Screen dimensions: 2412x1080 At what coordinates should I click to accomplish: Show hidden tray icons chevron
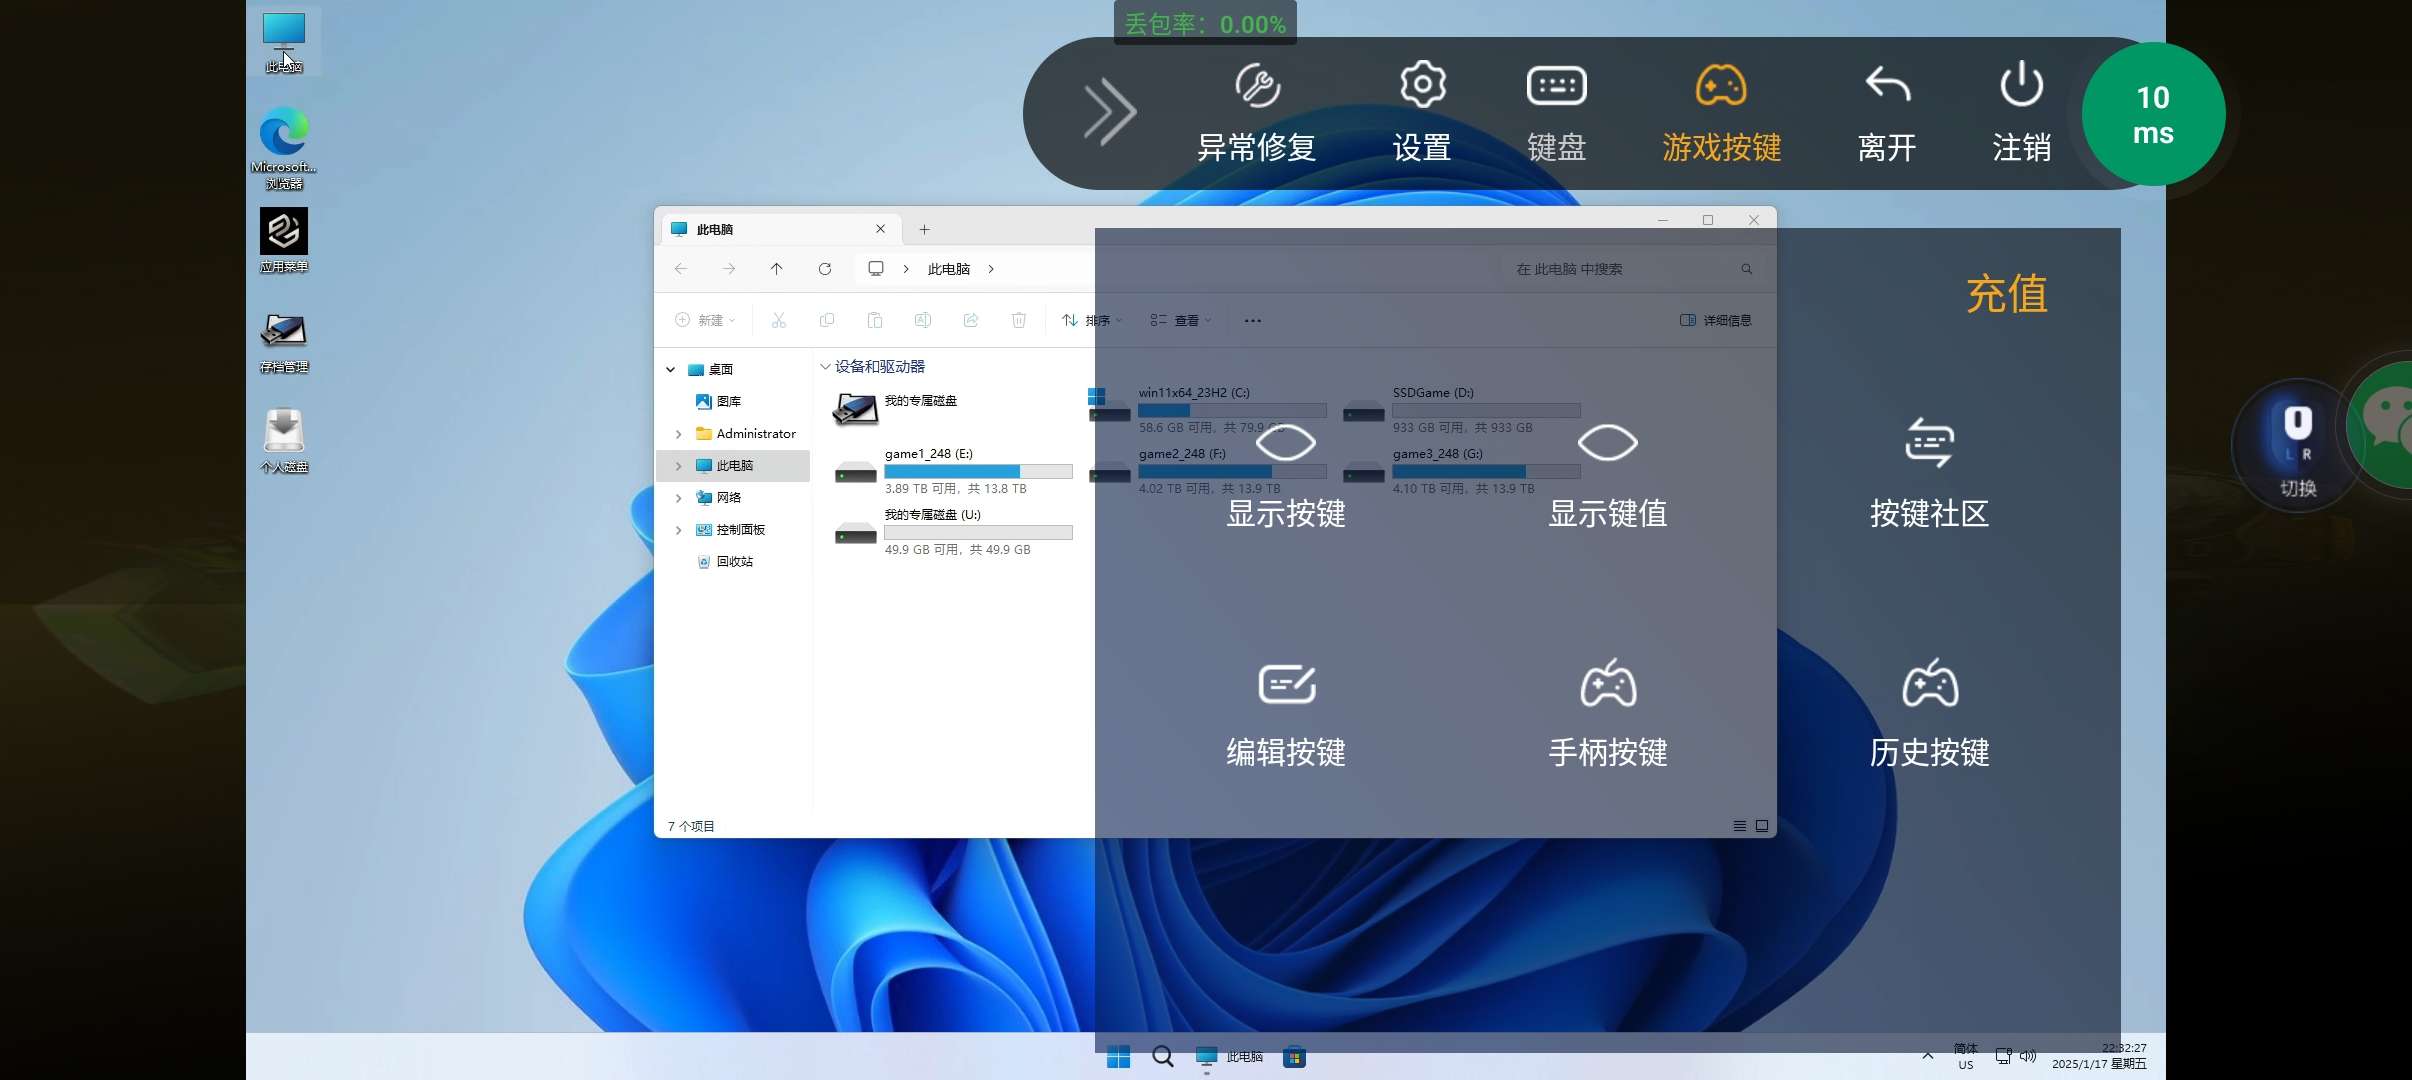click(1927, 1056)
